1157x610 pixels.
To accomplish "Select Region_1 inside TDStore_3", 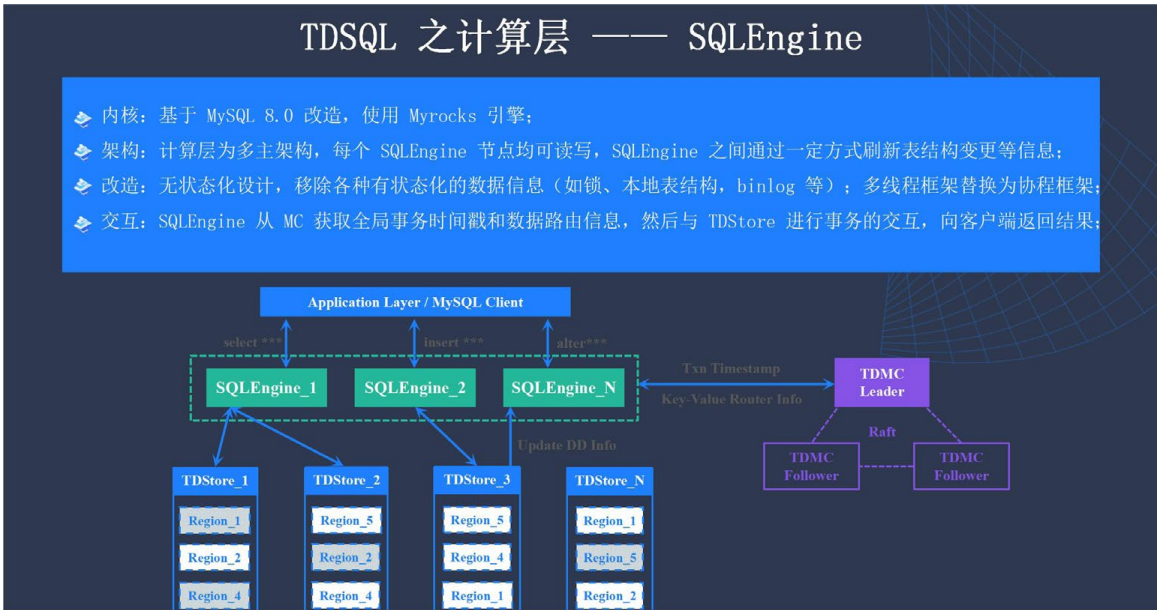I will pyautogui.click(x=477, y=595).
